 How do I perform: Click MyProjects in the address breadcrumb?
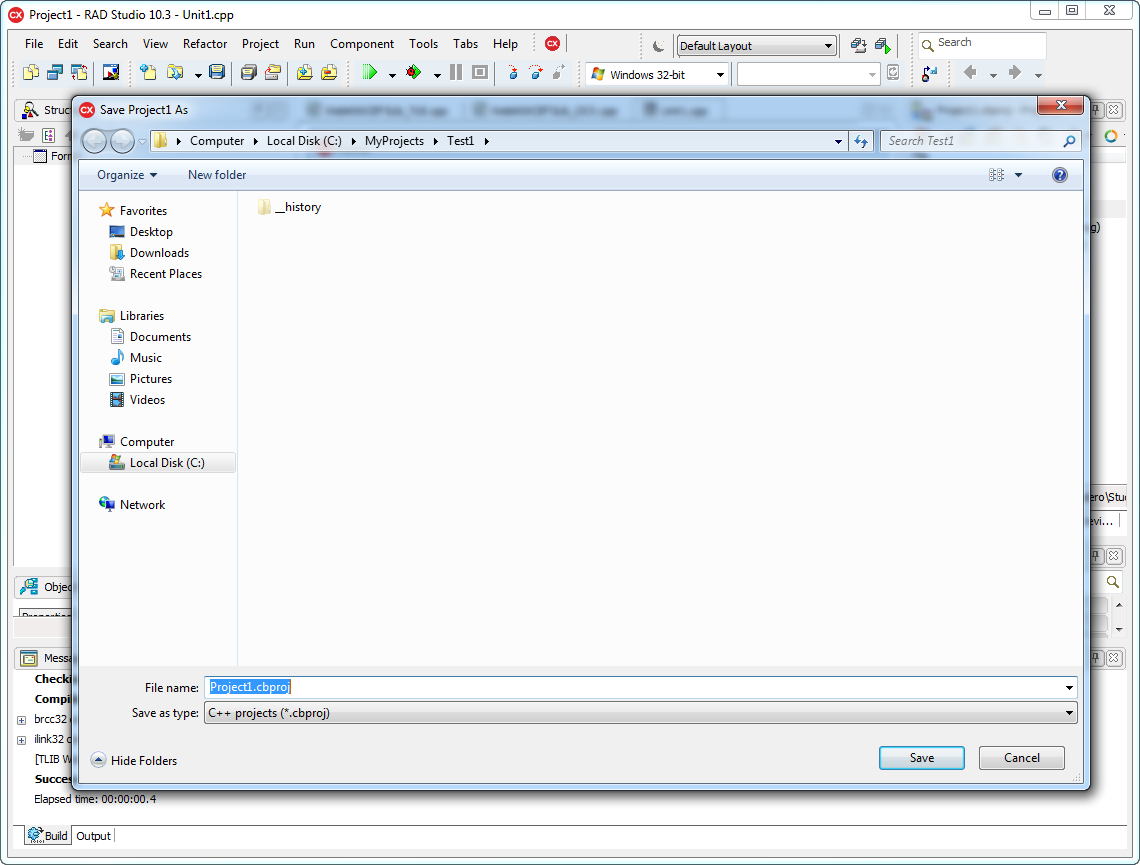point(394,141)
